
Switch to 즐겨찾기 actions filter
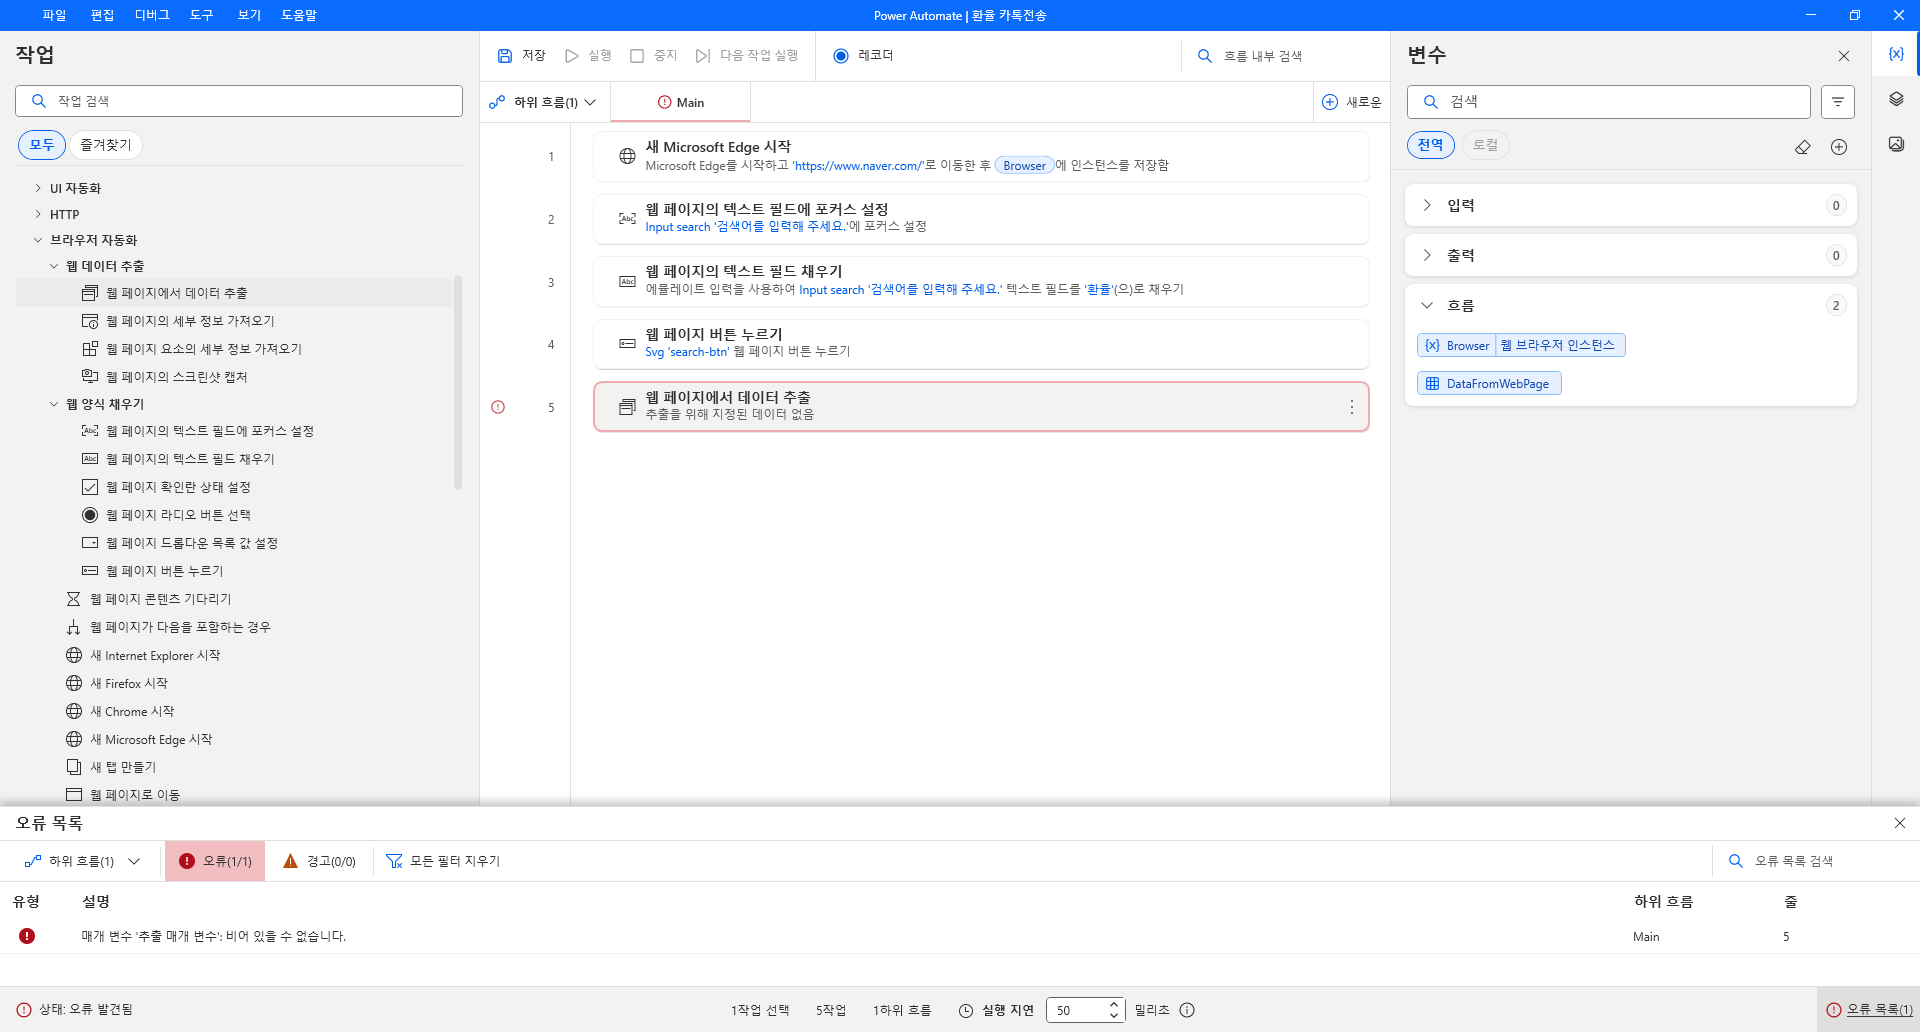click(x=106, y=145)
